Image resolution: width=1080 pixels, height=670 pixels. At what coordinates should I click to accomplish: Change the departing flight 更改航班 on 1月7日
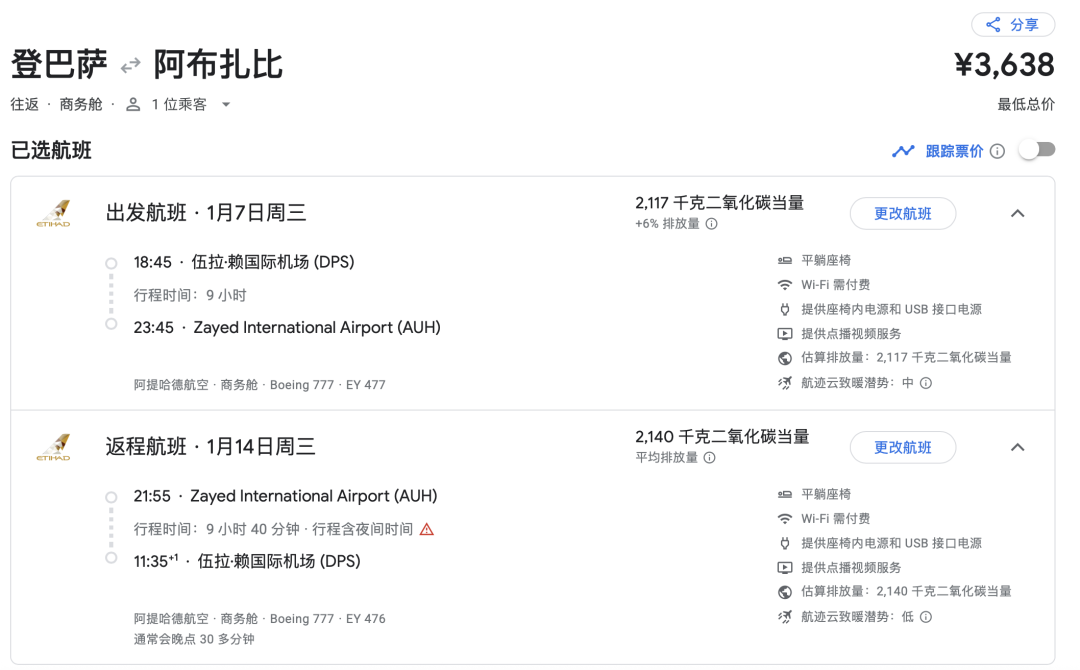(902, 213)
